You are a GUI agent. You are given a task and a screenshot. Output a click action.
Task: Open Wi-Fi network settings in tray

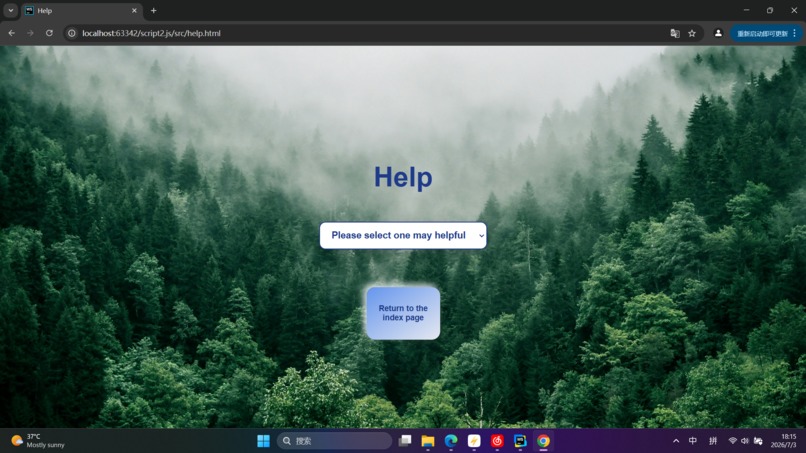point(732,441)
